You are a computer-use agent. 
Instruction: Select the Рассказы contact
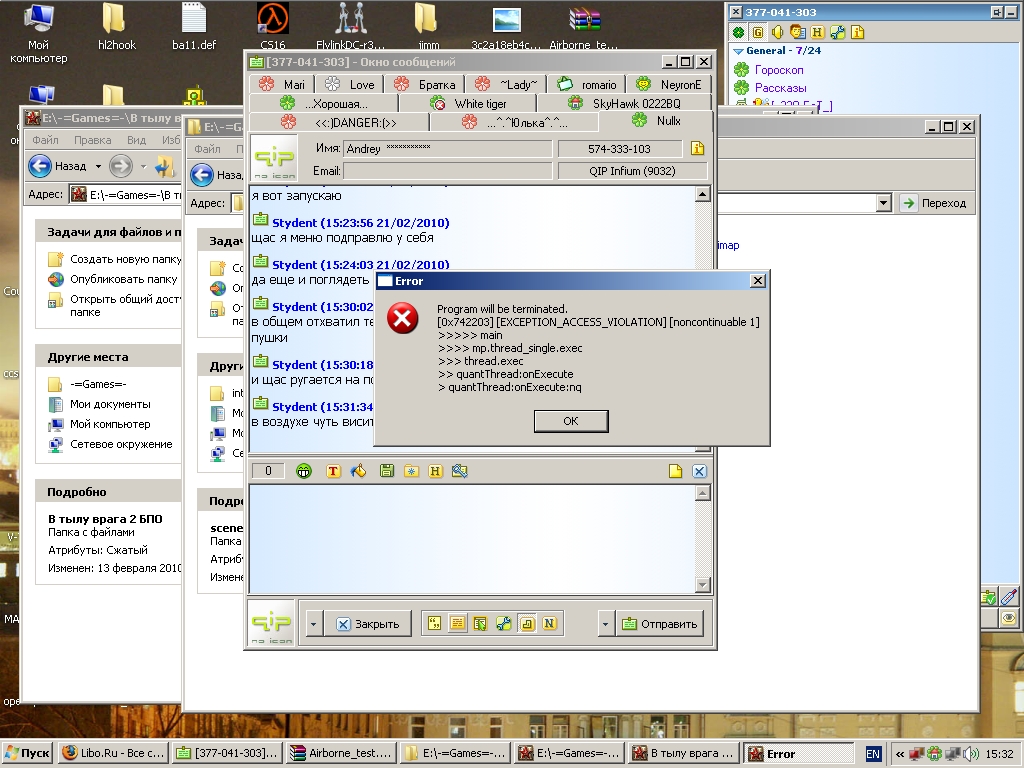780,88
